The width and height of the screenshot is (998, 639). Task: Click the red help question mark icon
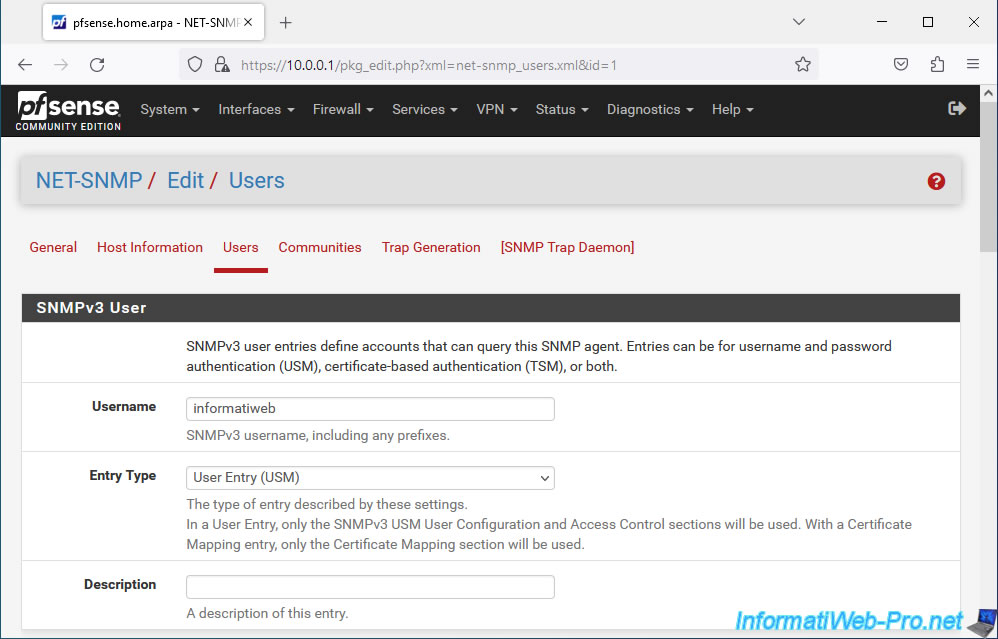936,181
